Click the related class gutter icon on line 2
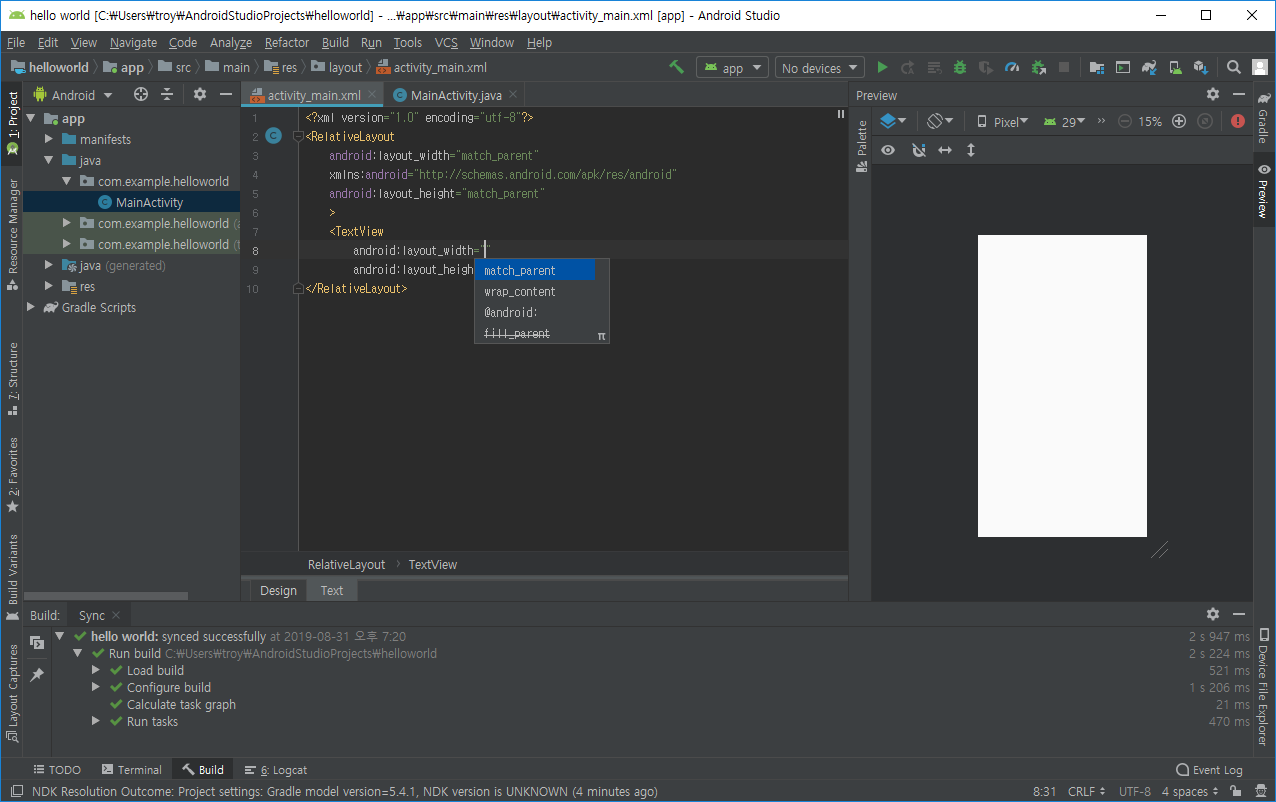The height and width of the screenshot is (802, 1276). click(273, 136)
